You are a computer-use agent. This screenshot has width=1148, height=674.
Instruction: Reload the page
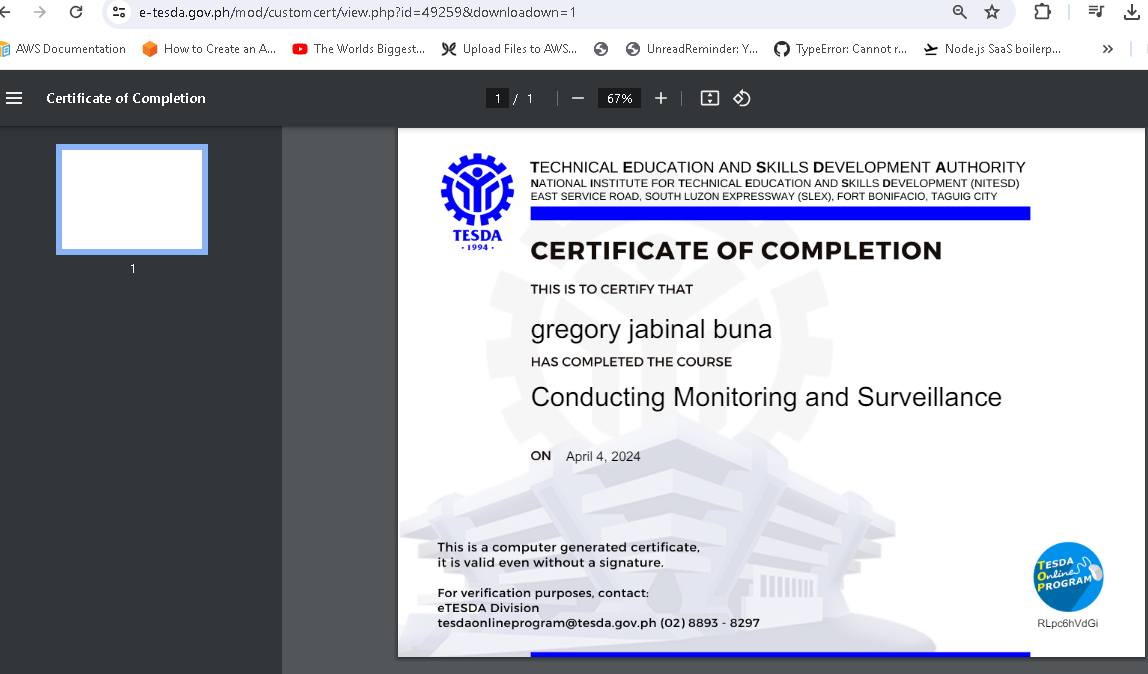coord(76,12)
